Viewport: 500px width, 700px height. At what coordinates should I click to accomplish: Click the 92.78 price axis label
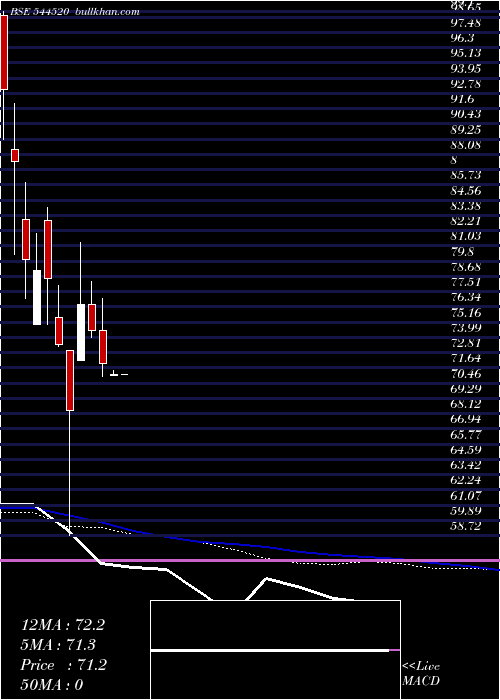tap(466, 83)
